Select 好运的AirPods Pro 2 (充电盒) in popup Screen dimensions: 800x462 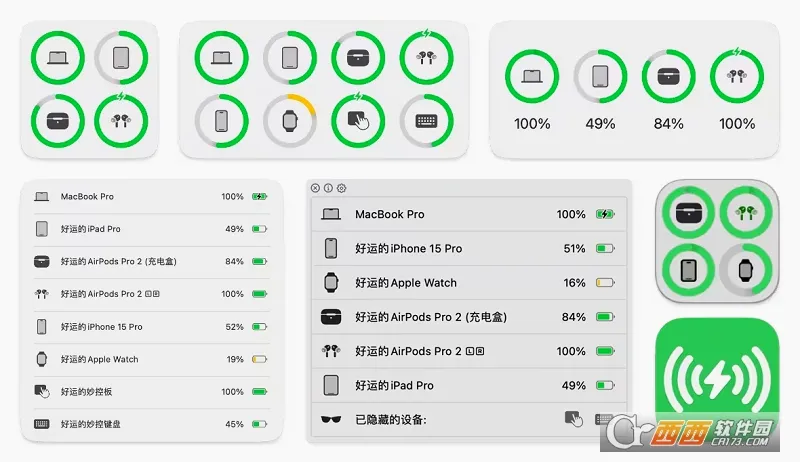(469, 317)
